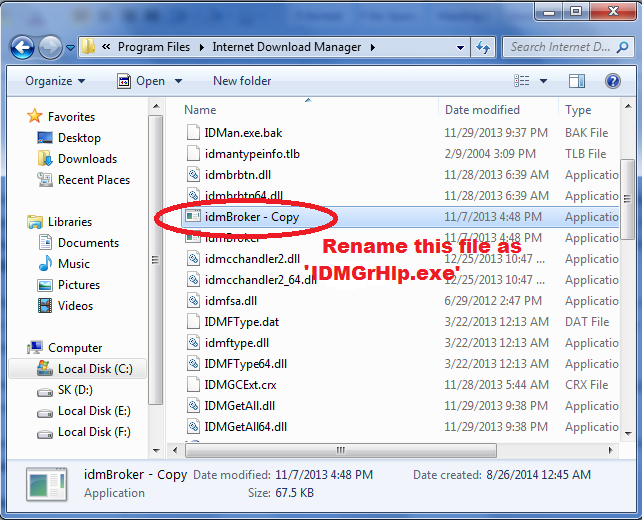Create a New folder
Image resolution: width=642 pixels, height=520 pixels.
click(242, 81)
